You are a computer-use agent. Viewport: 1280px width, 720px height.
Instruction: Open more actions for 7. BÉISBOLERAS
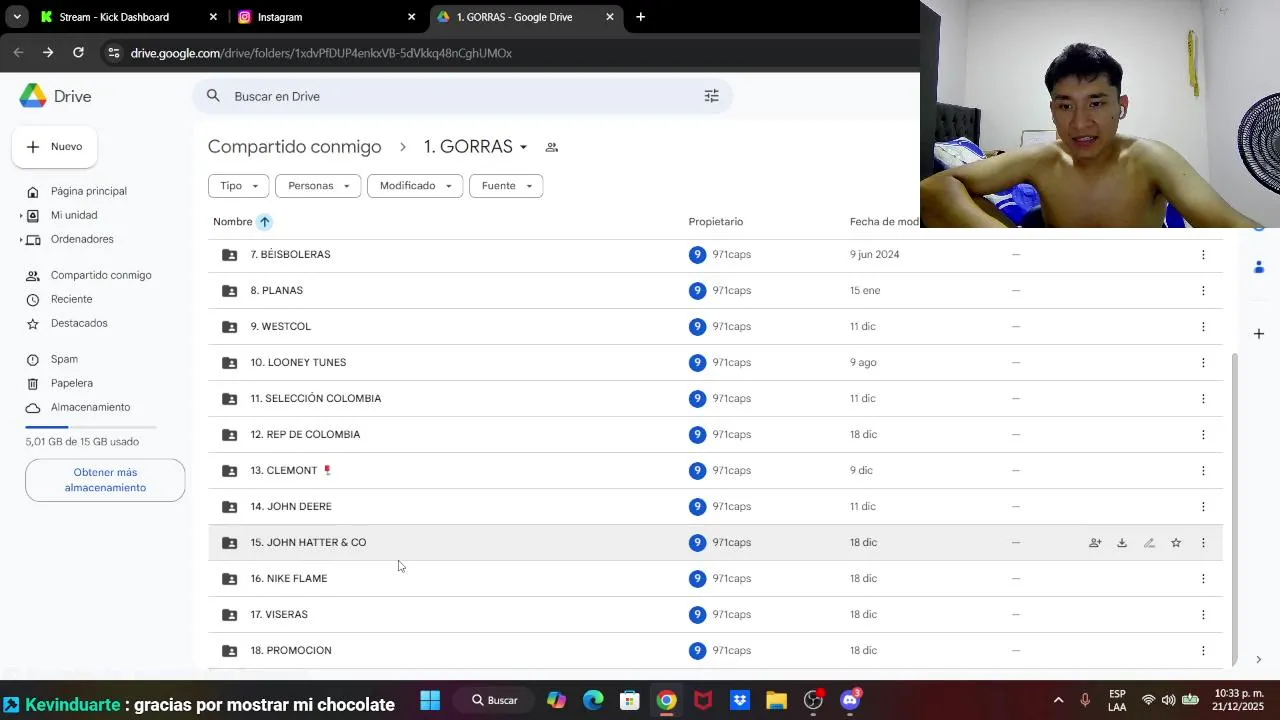(1203, 255)
